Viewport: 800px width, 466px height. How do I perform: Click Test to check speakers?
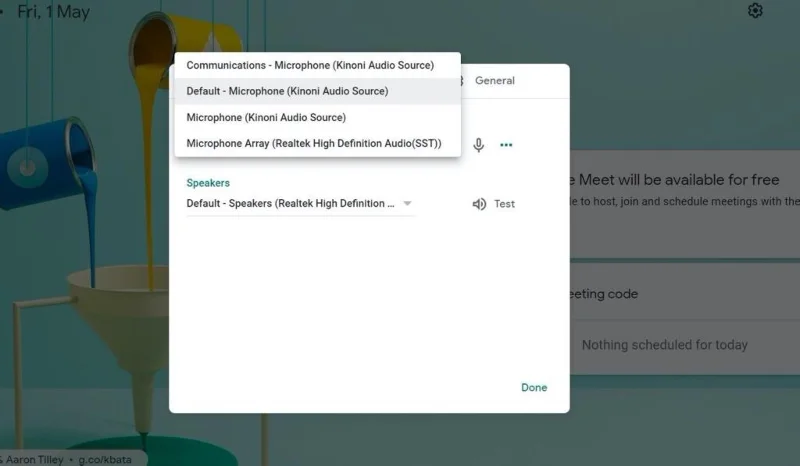click(504, 204)
